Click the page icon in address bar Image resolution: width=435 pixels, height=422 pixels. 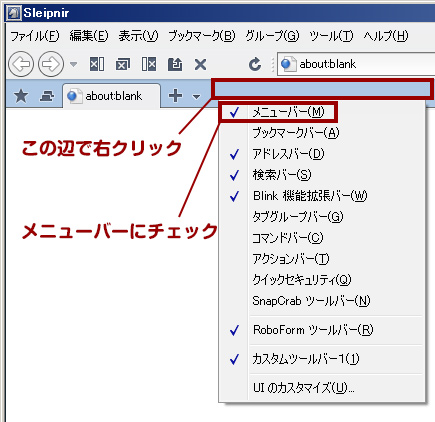(x=288, y=64)
